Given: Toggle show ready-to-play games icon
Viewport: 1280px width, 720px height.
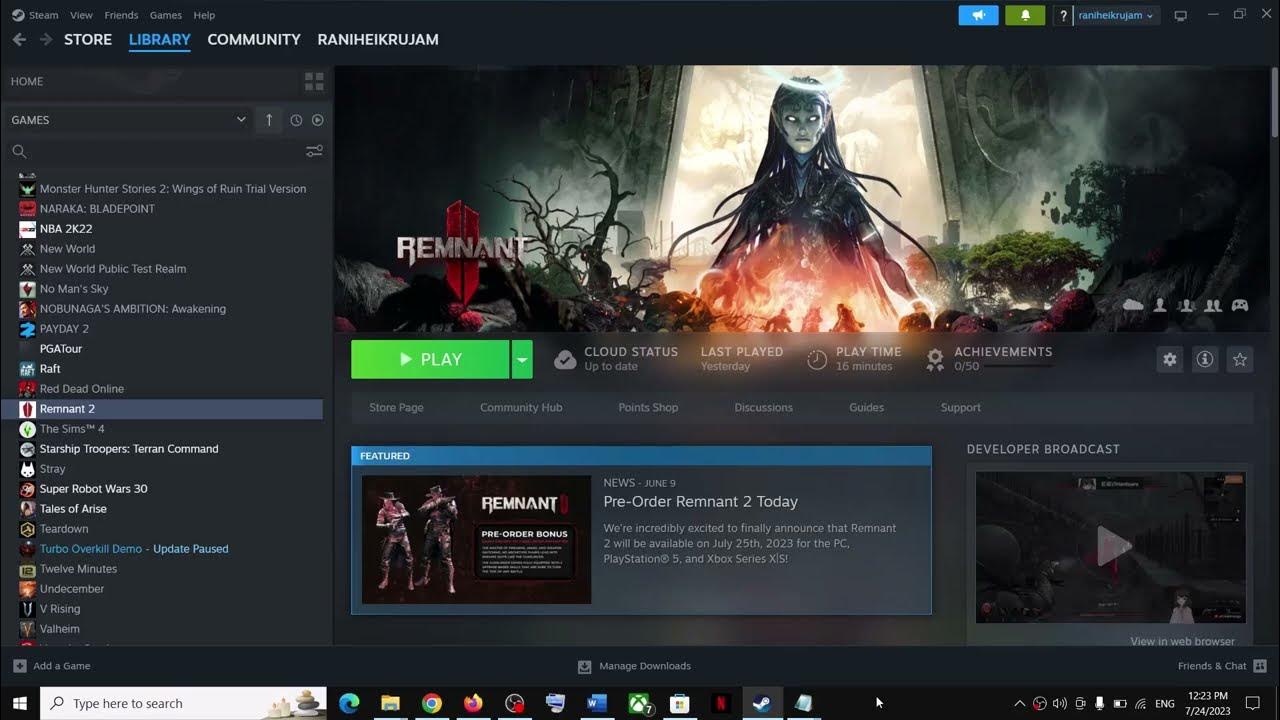Looking at the screenshot, I should 317,120.
